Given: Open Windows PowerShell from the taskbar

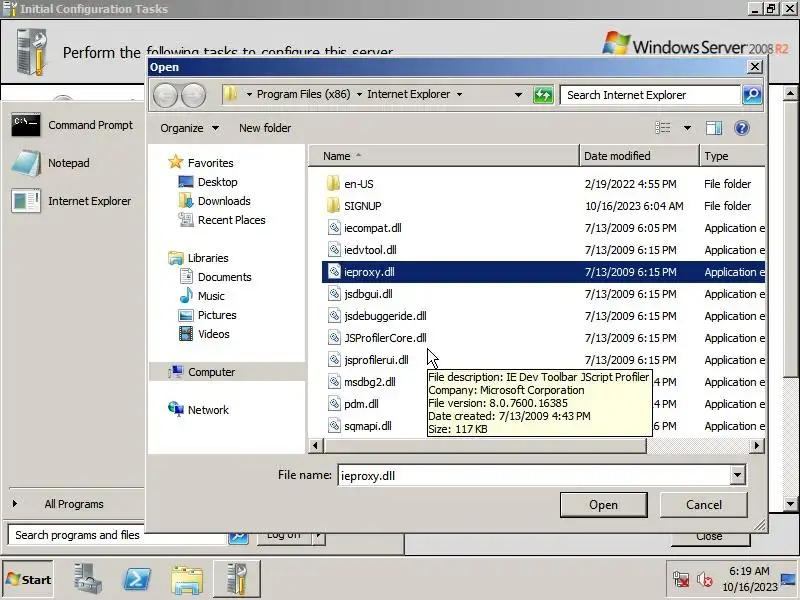Looking at the screenshot, I should click(x=137, y=579).
